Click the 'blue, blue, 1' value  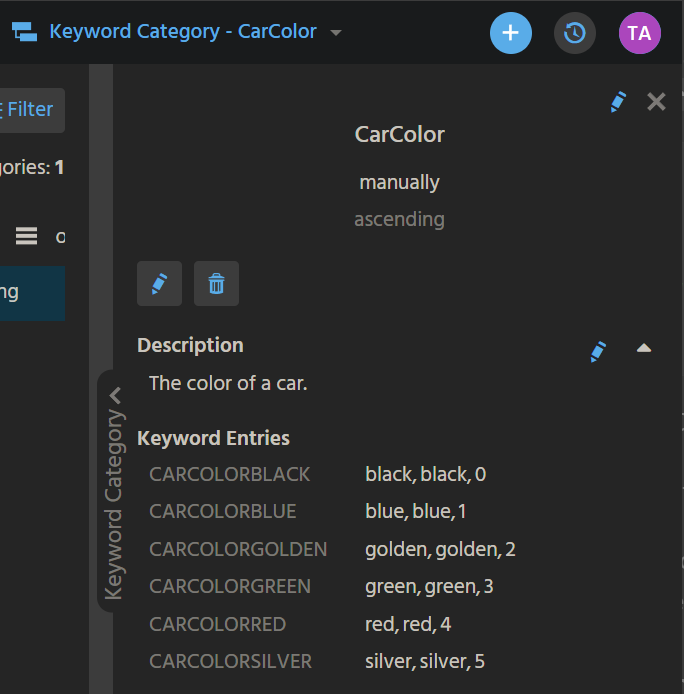pyautogui.click(x=416, y=512)
